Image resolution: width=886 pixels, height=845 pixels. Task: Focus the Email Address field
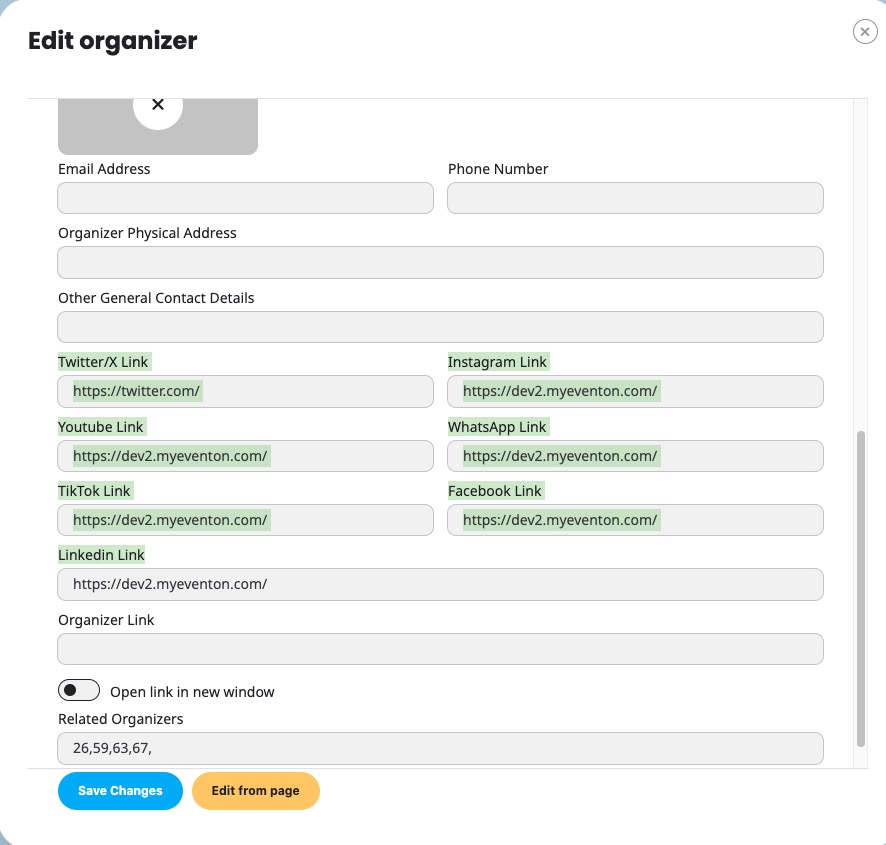245,198
